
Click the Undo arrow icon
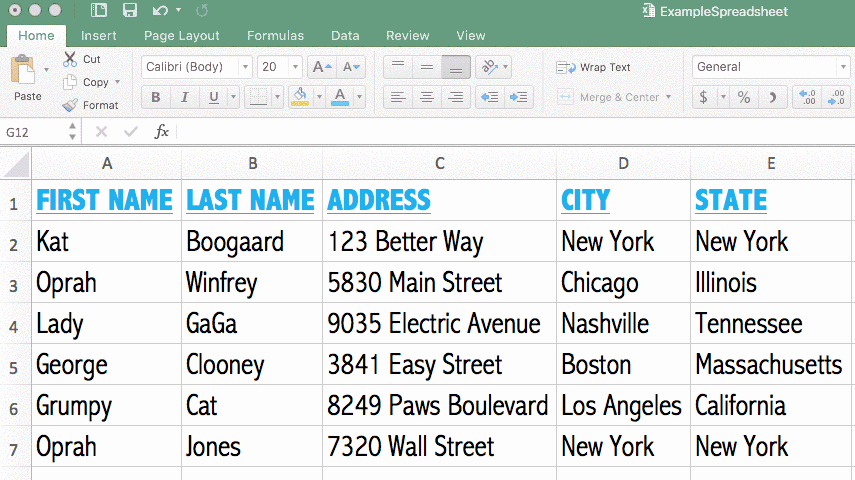tap(160, 11)
